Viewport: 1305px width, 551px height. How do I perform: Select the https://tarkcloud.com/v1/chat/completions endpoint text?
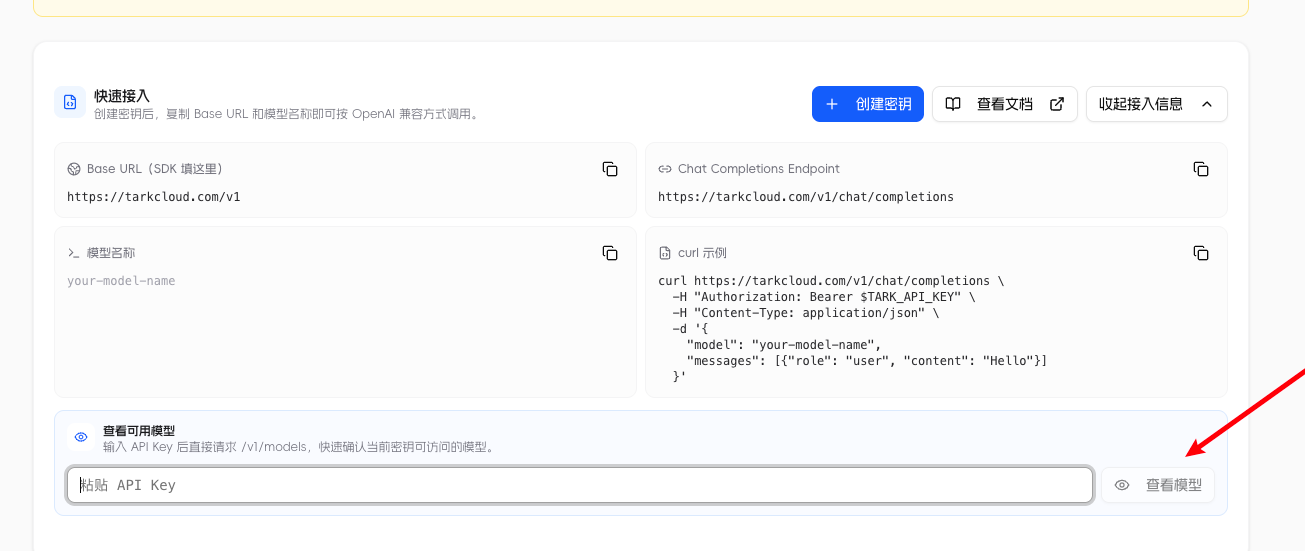[806, 197]
